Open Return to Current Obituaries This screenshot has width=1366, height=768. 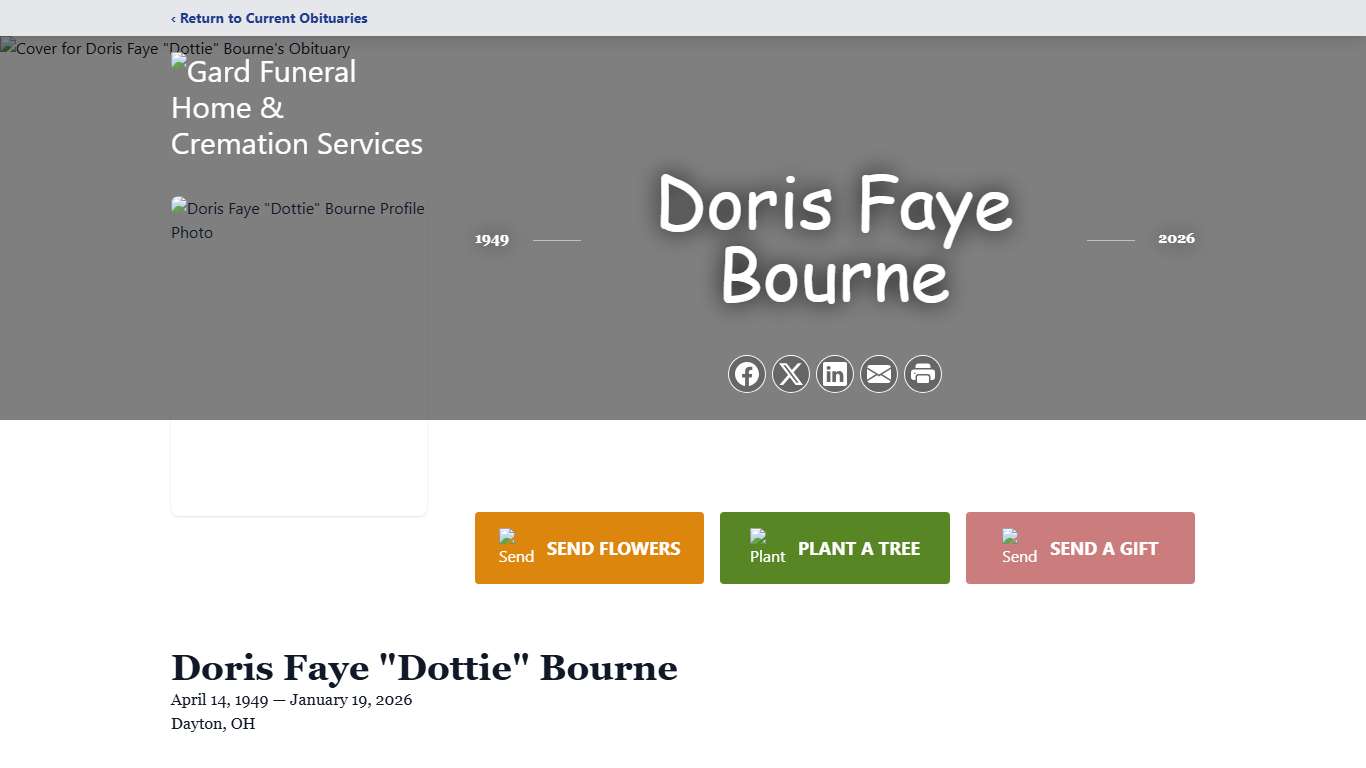[269, 18]
